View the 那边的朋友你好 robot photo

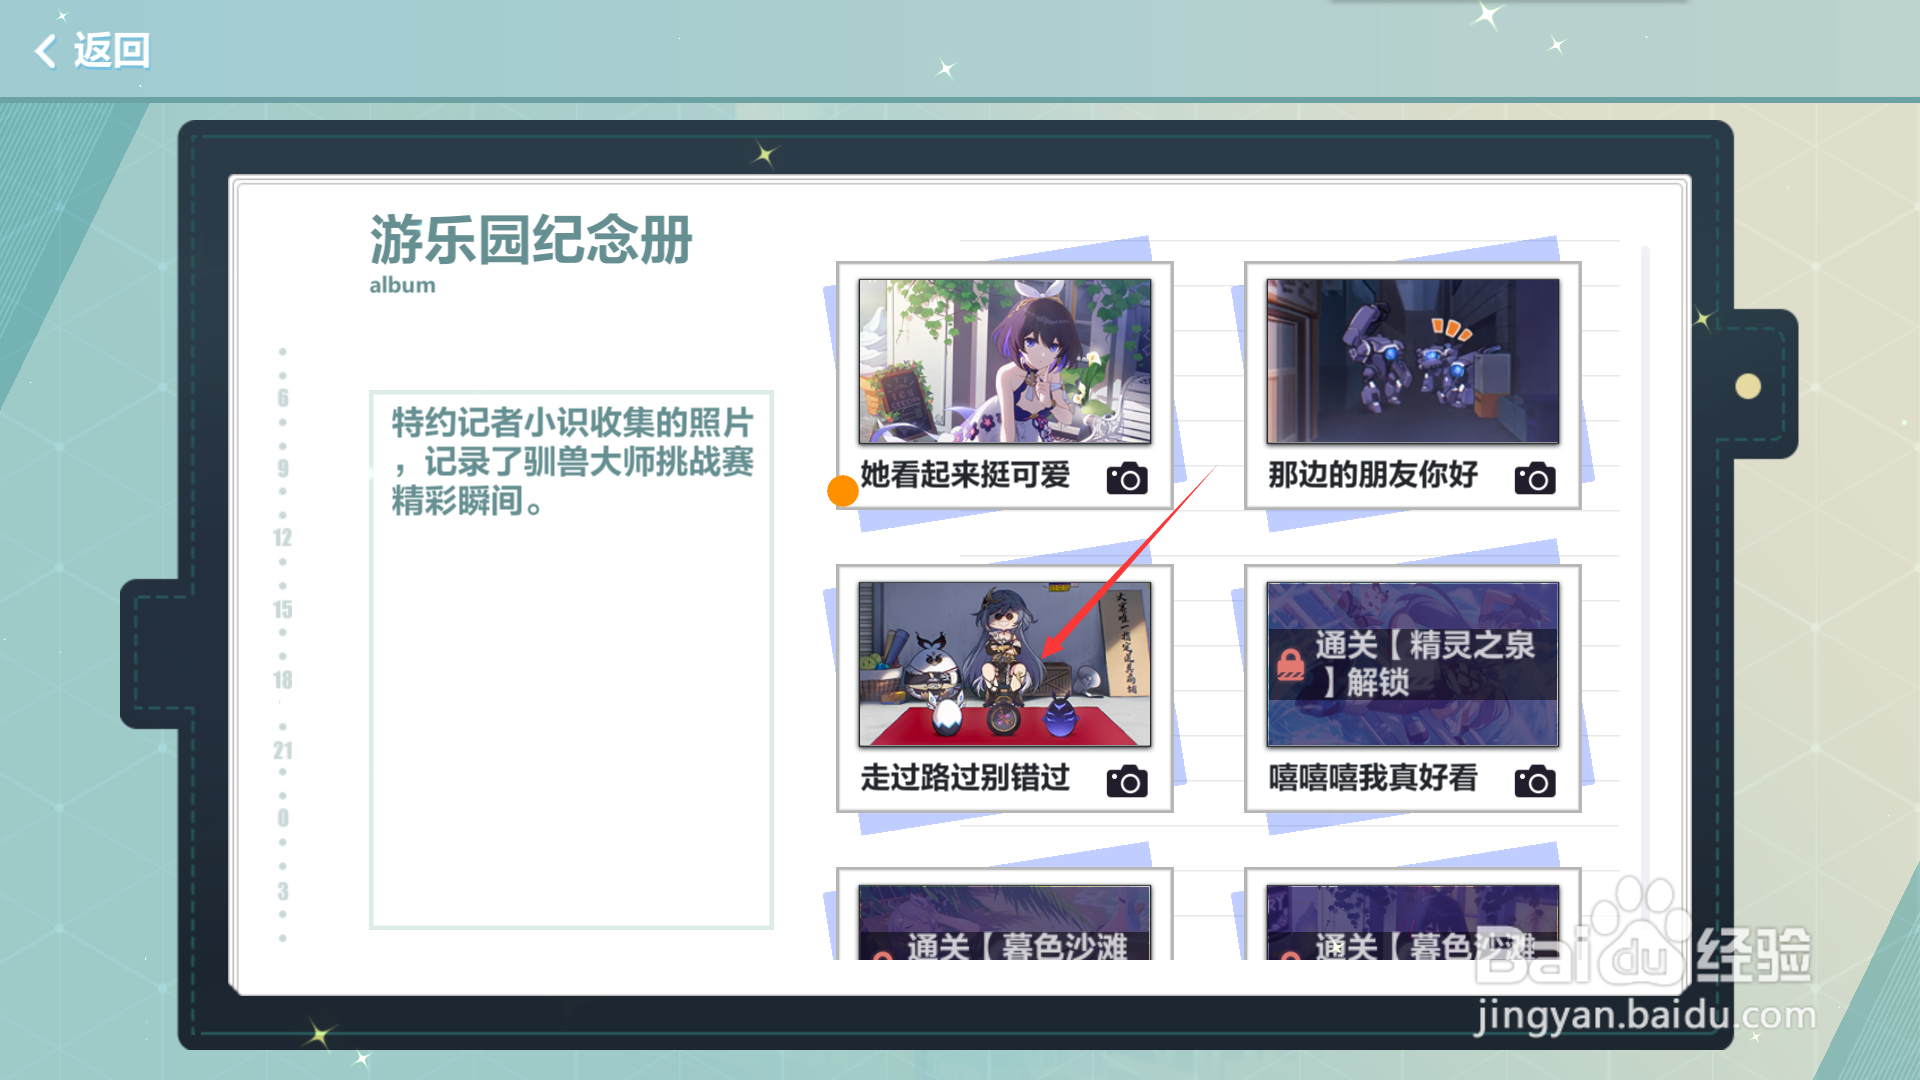click(x=1412, y=360)
